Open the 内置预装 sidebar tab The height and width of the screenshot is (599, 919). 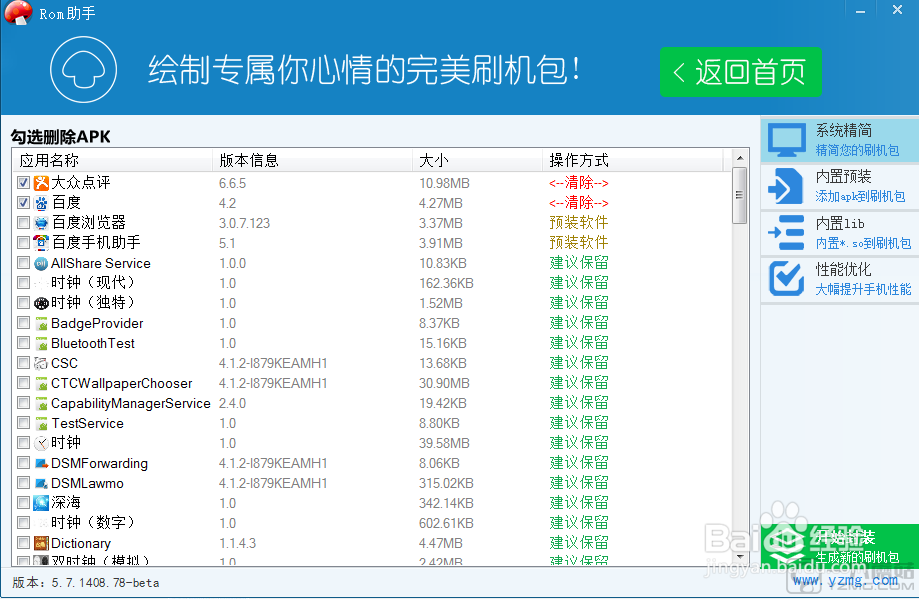click(840, 186)
